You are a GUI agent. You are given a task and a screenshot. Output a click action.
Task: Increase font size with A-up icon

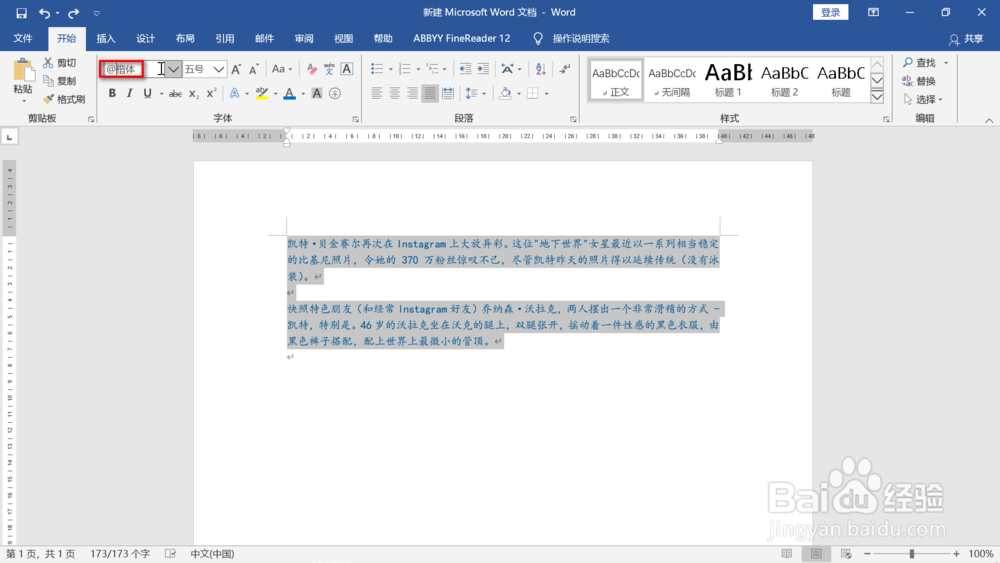coord(236,69)
